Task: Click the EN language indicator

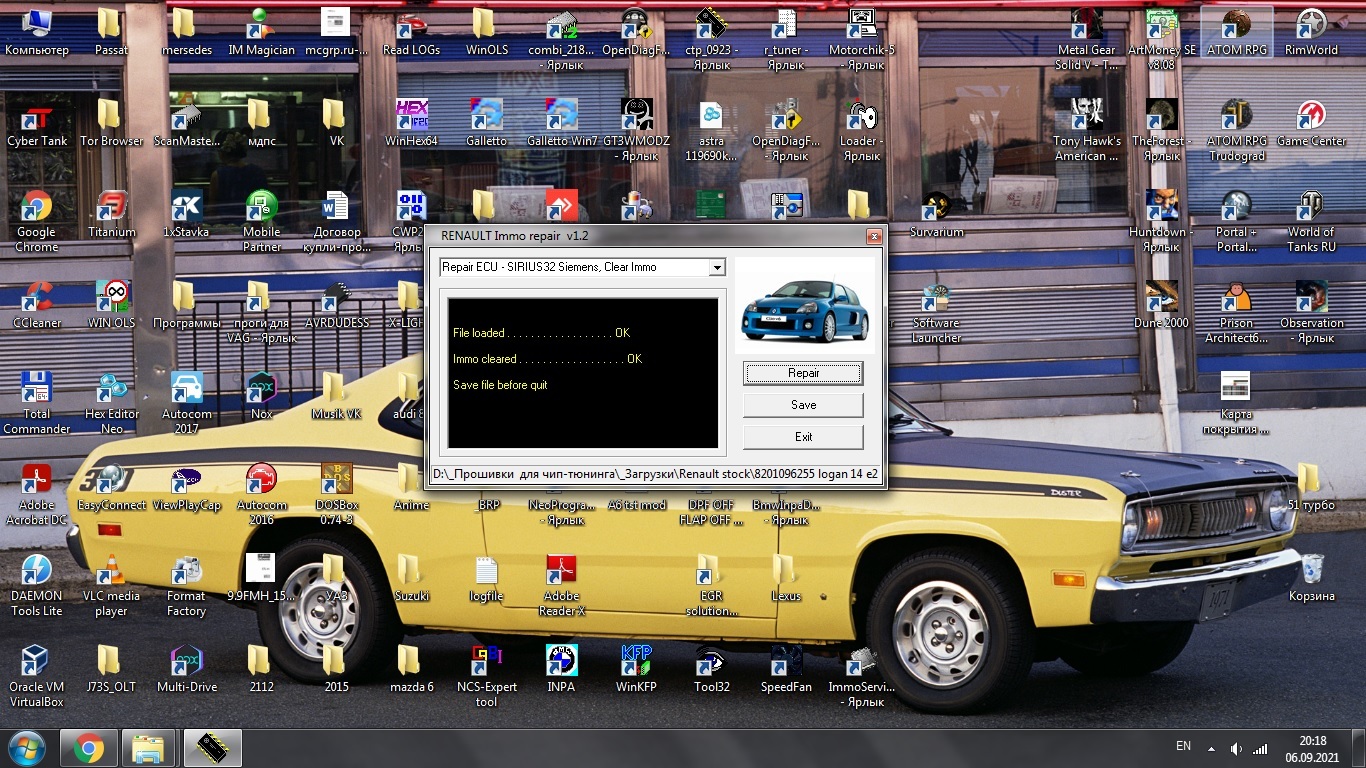Action: click(1183, 747)
